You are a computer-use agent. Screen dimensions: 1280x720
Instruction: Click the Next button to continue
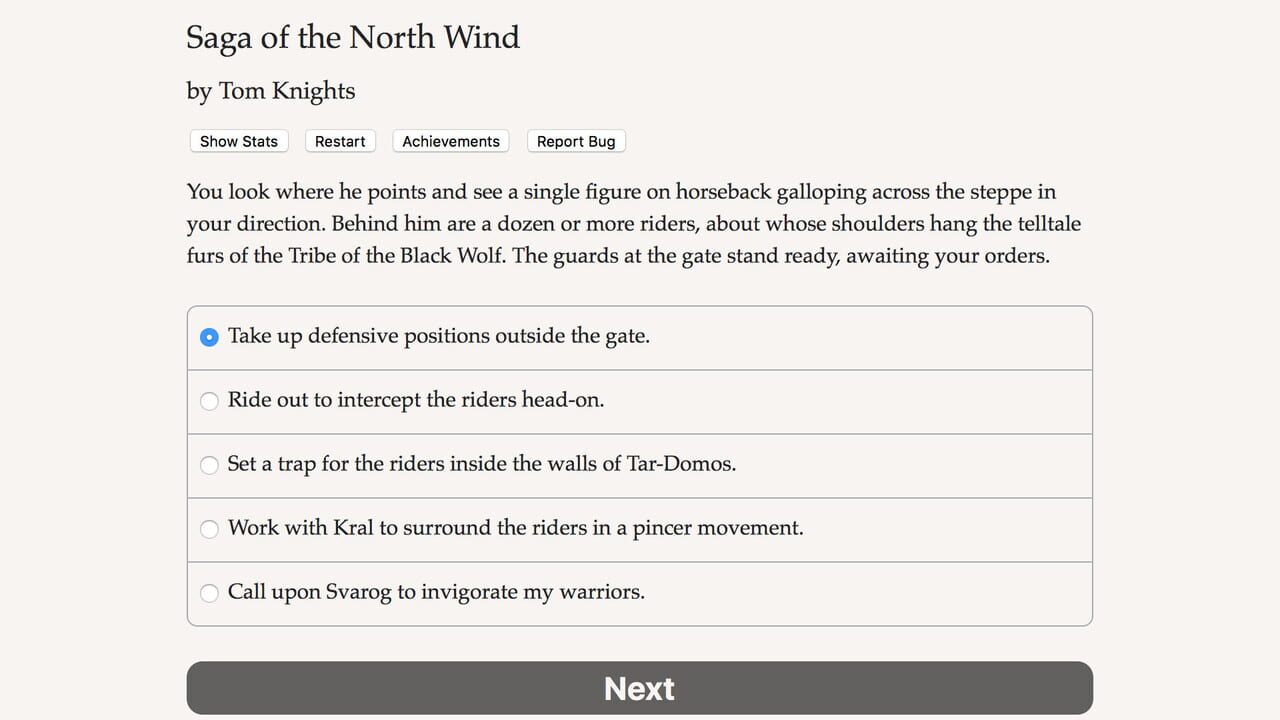click(x=639, y=688)
